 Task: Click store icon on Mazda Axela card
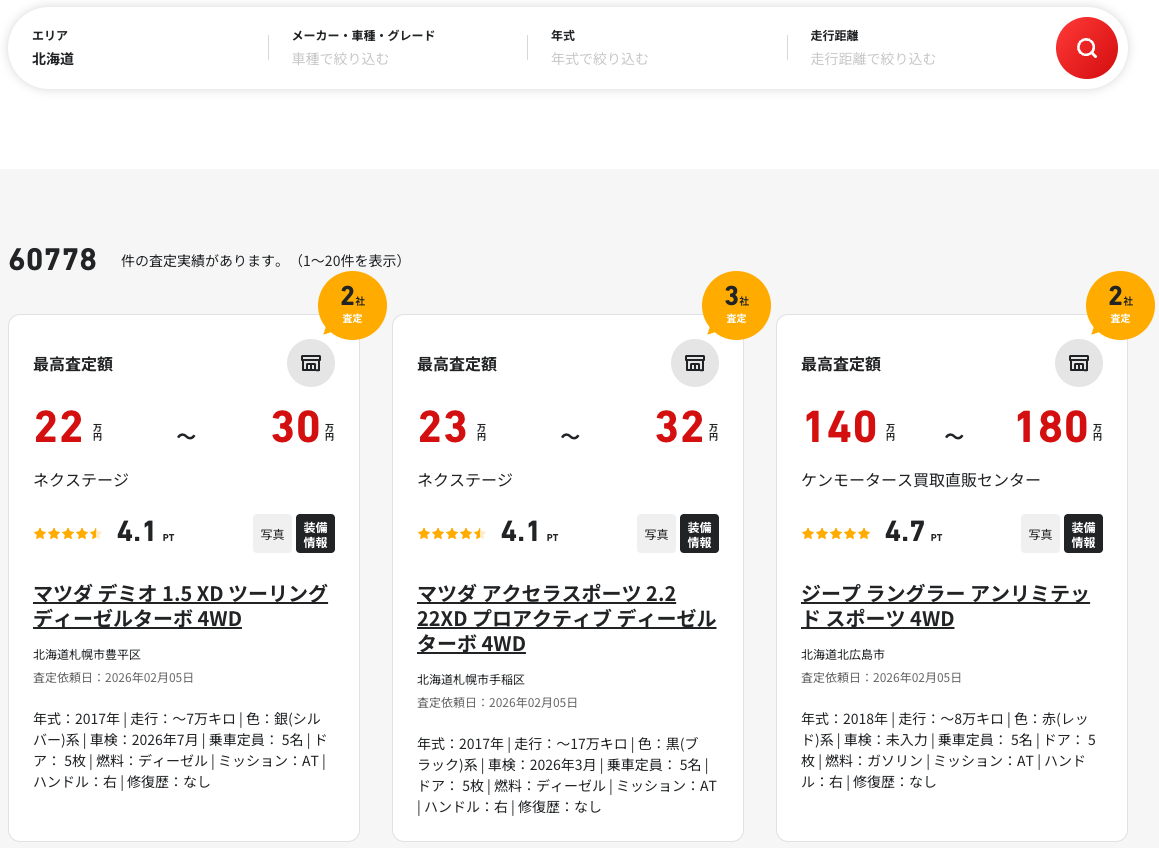(x=695, y=363)
